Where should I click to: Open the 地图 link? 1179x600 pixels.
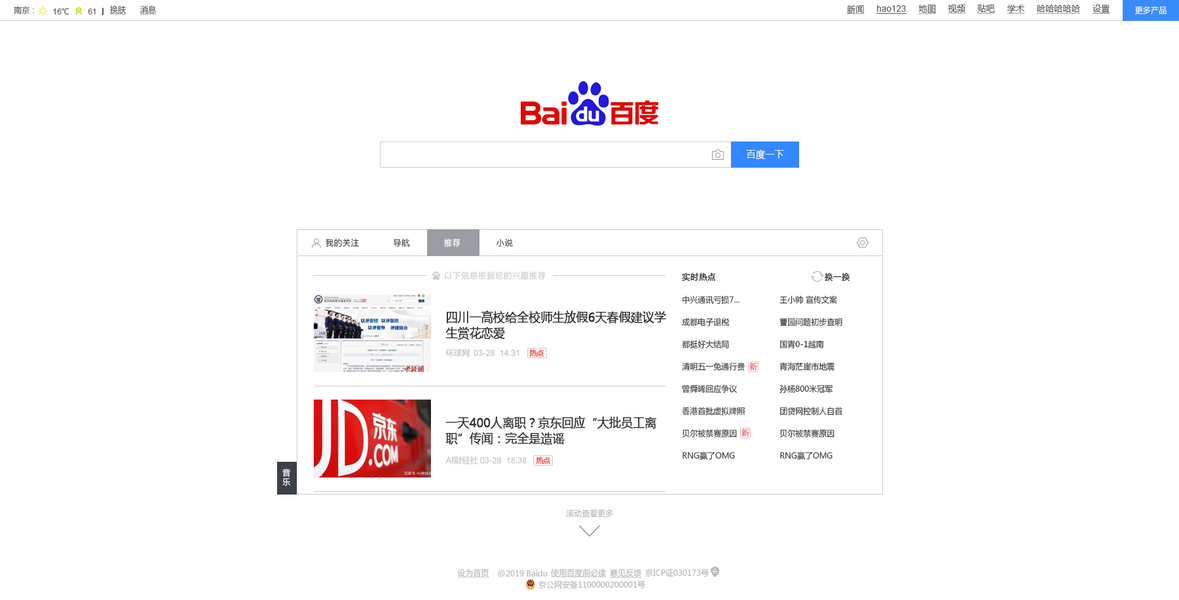(x=927, y=9)
